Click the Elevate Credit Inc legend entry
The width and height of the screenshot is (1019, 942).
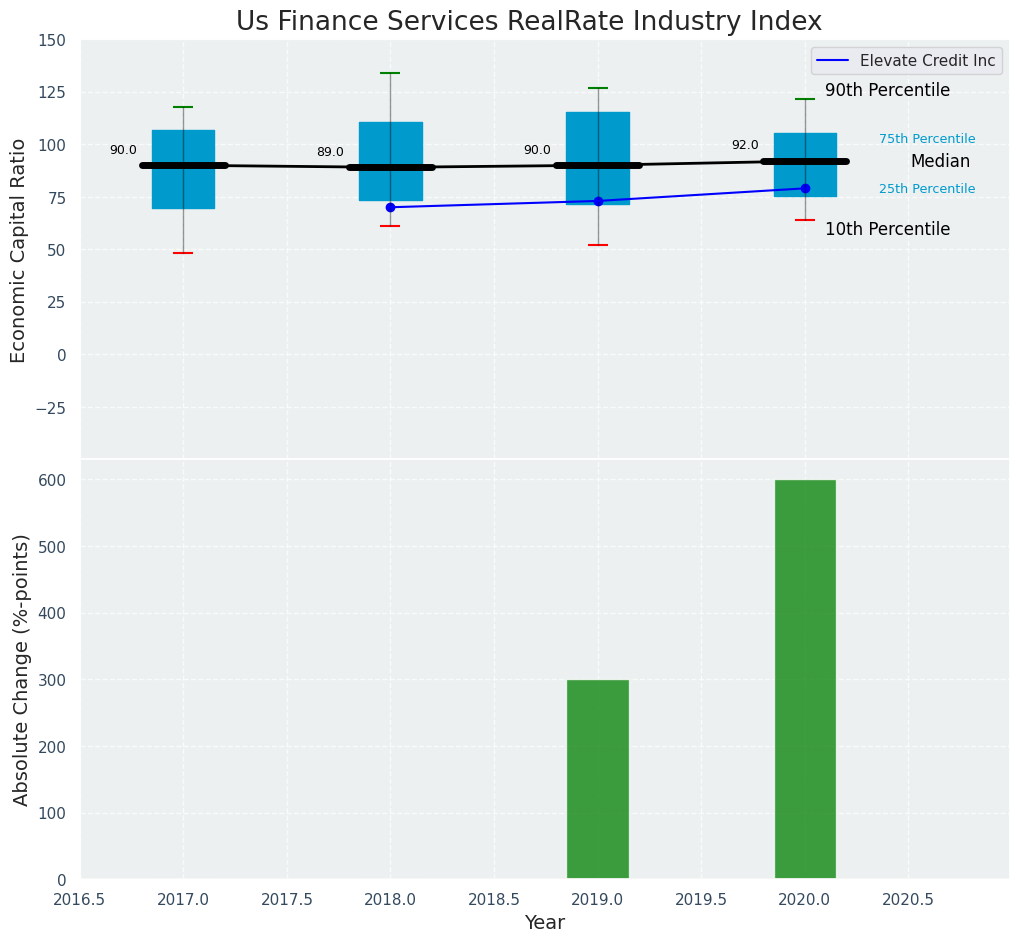(927, 61)
